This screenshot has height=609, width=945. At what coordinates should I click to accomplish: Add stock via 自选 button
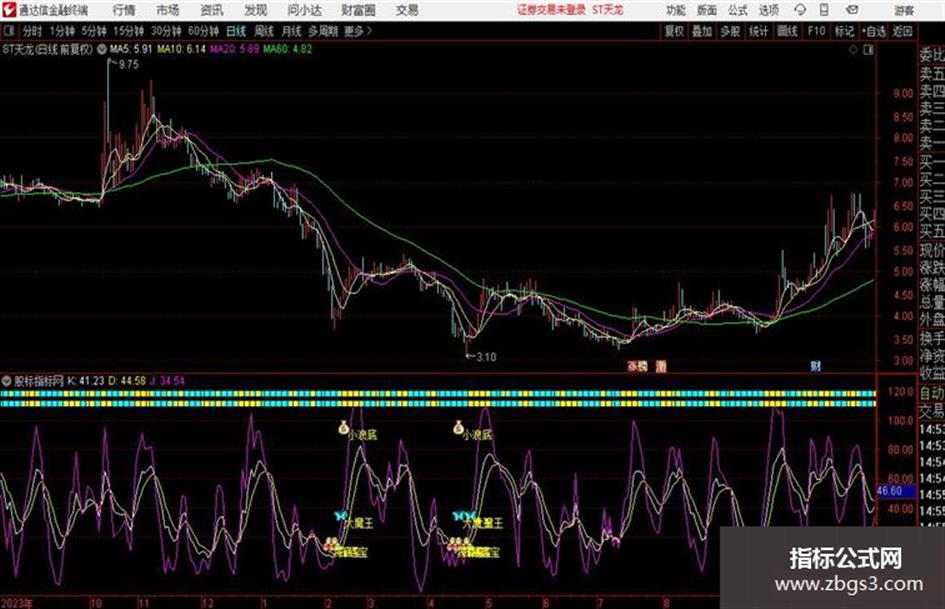click(x=873, y=31)
